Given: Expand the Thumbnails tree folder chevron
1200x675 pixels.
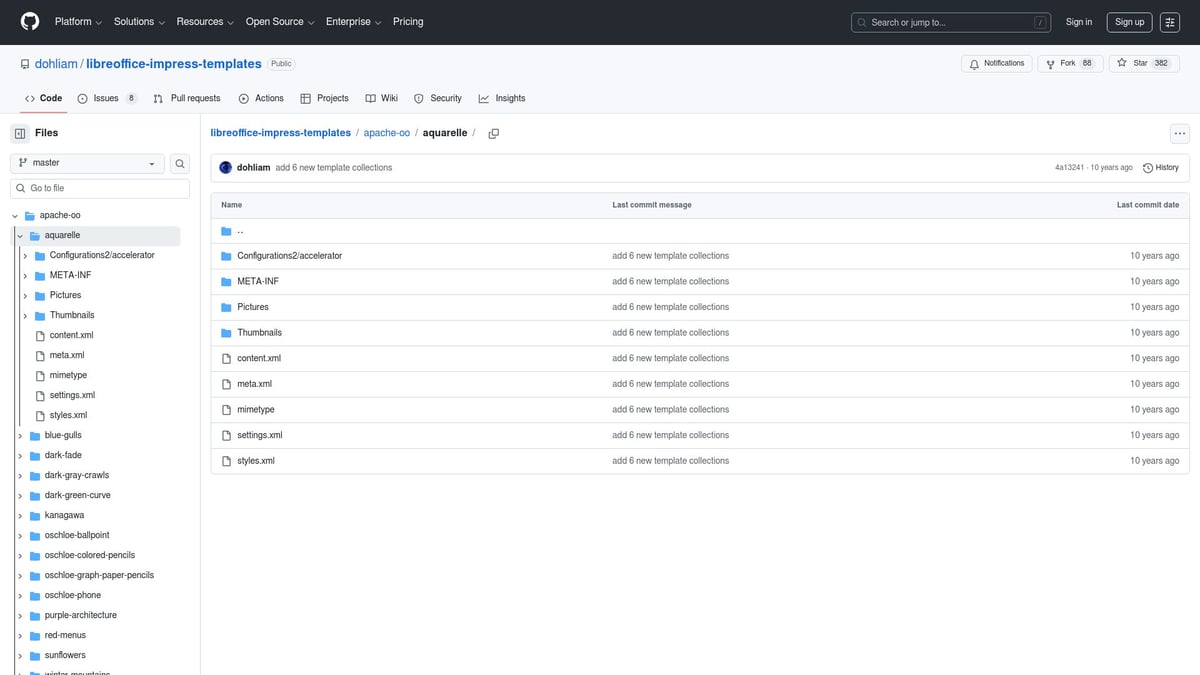Looking at the screenshot, I should [25, 315].
